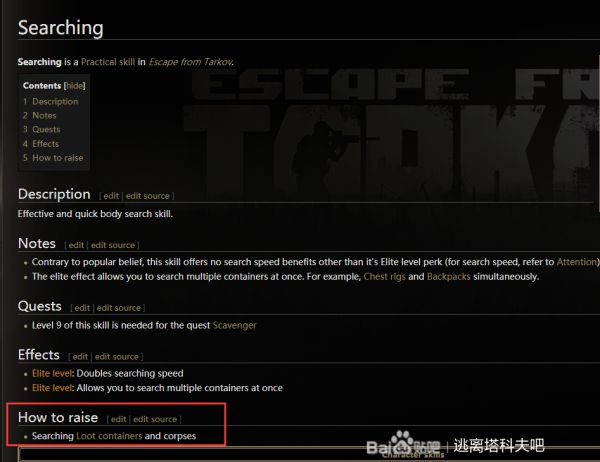Click edit source next to Description heading

[148, 196]
